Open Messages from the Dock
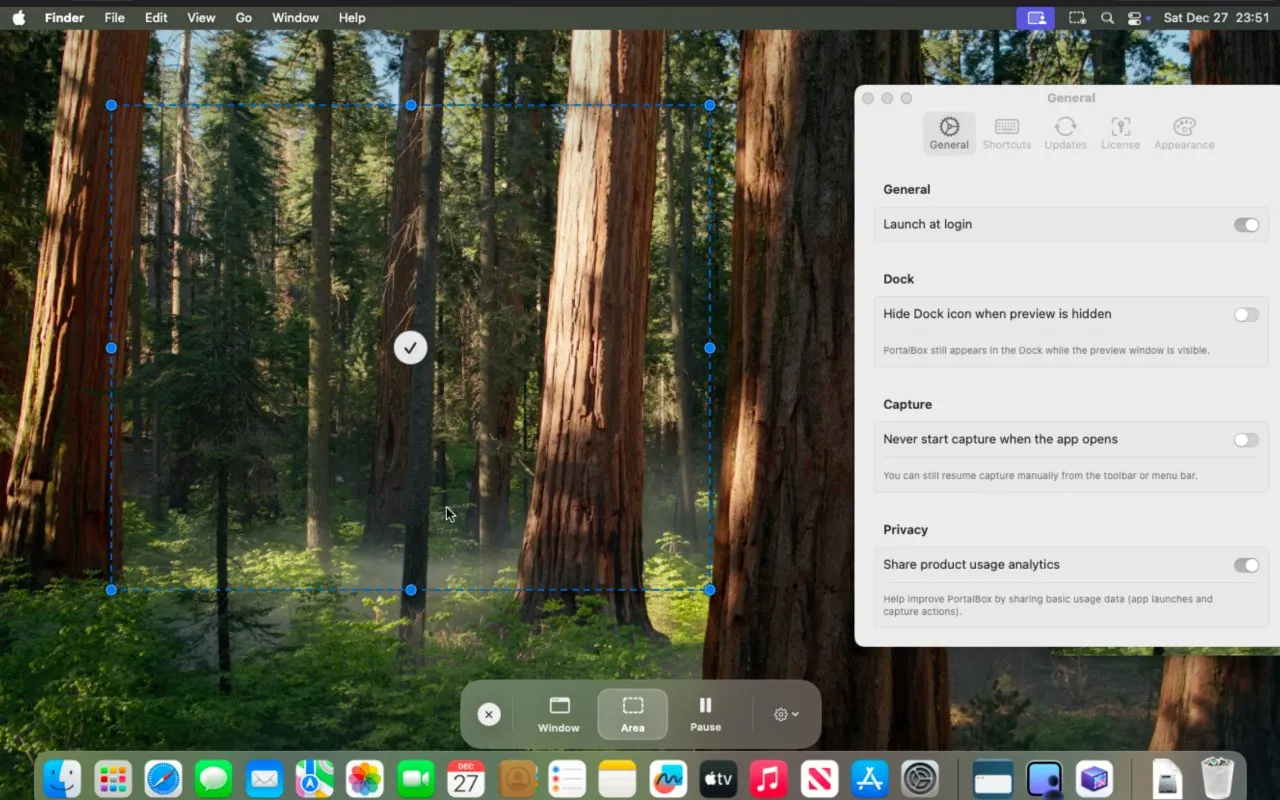Image resolution: width=1280 pixels, height=800 pixels. (x=214, y=778)
